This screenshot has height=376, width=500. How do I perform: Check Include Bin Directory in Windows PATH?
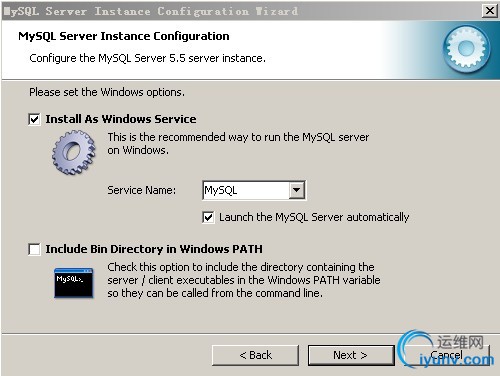tap(34, 249)
